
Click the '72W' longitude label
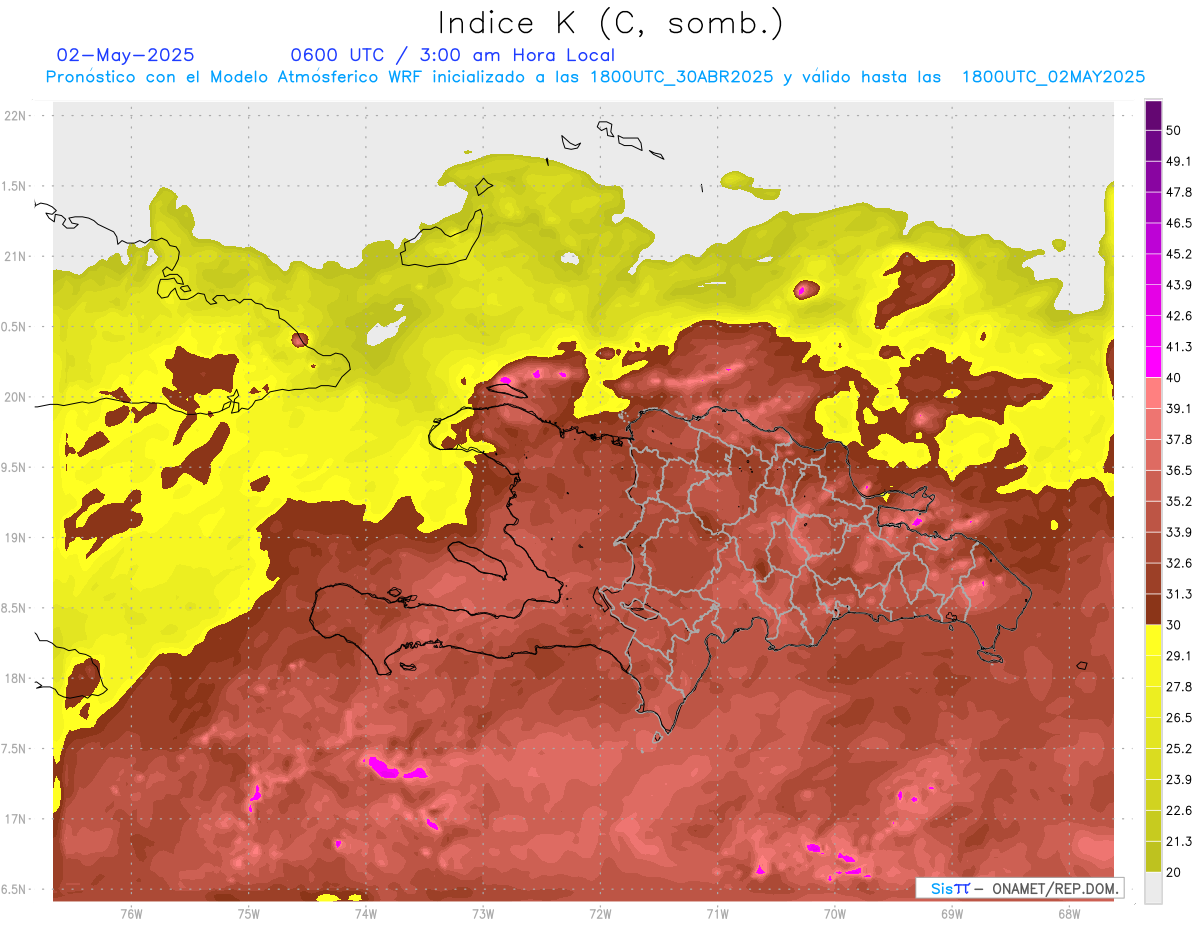(600, 913)
